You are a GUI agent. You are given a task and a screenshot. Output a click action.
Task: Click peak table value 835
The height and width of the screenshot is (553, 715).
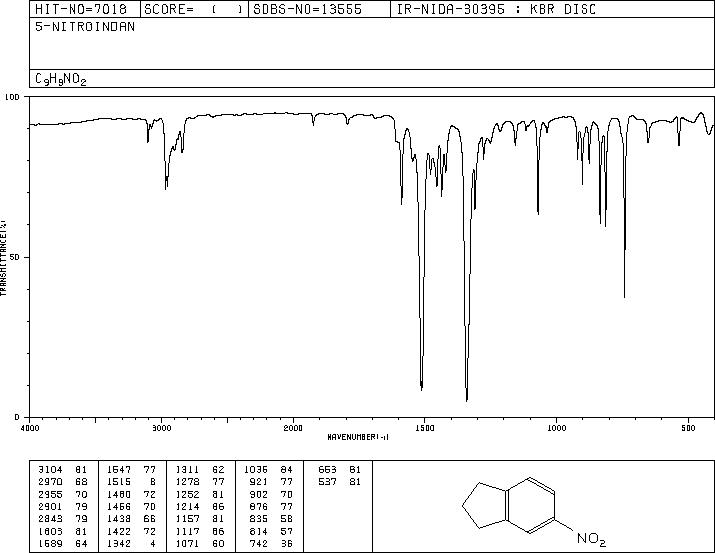259,519
